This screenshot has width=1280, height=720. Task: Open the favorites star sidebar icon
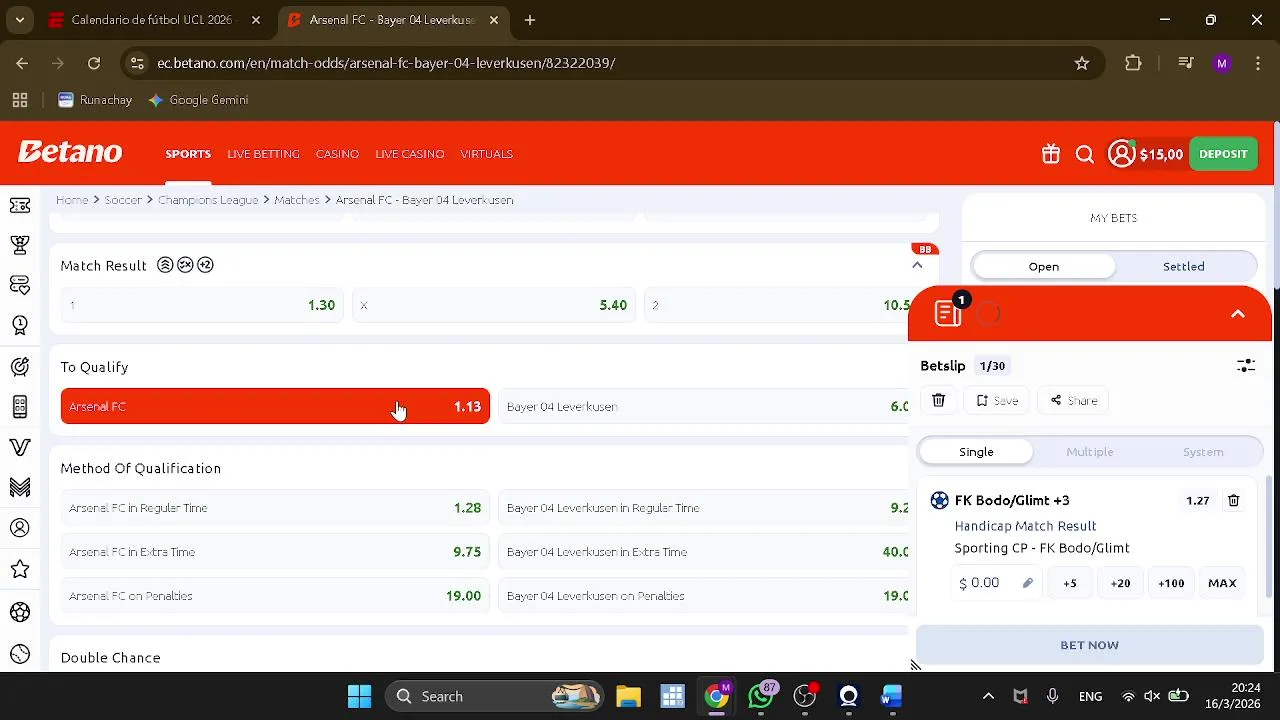click(19, 569)
